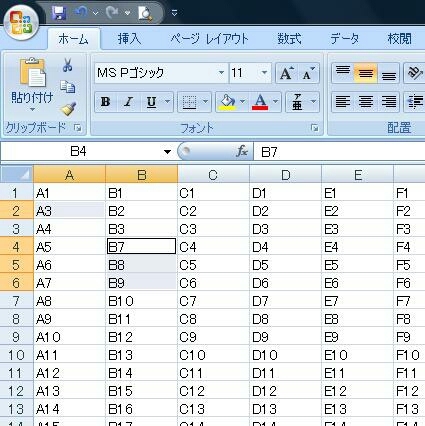Copy selection with the copy icon
The width and height of the screenshot is (425, 426).
coord(68,87)
